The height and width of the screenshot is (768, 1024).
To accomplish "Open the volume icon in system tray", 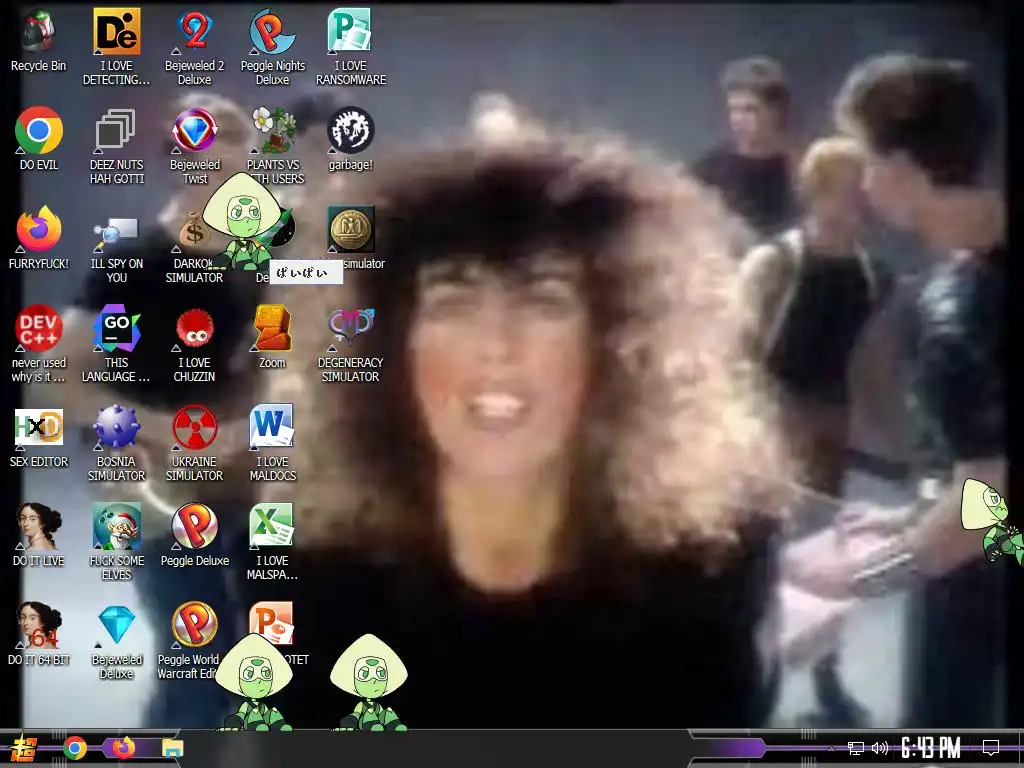I will [880, 748].
